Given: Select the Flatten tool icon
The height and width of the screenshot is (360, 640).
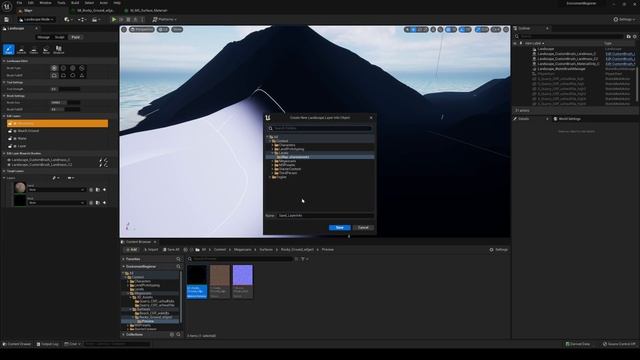Looking at the screenshot, I should click(x=34, y=50).
